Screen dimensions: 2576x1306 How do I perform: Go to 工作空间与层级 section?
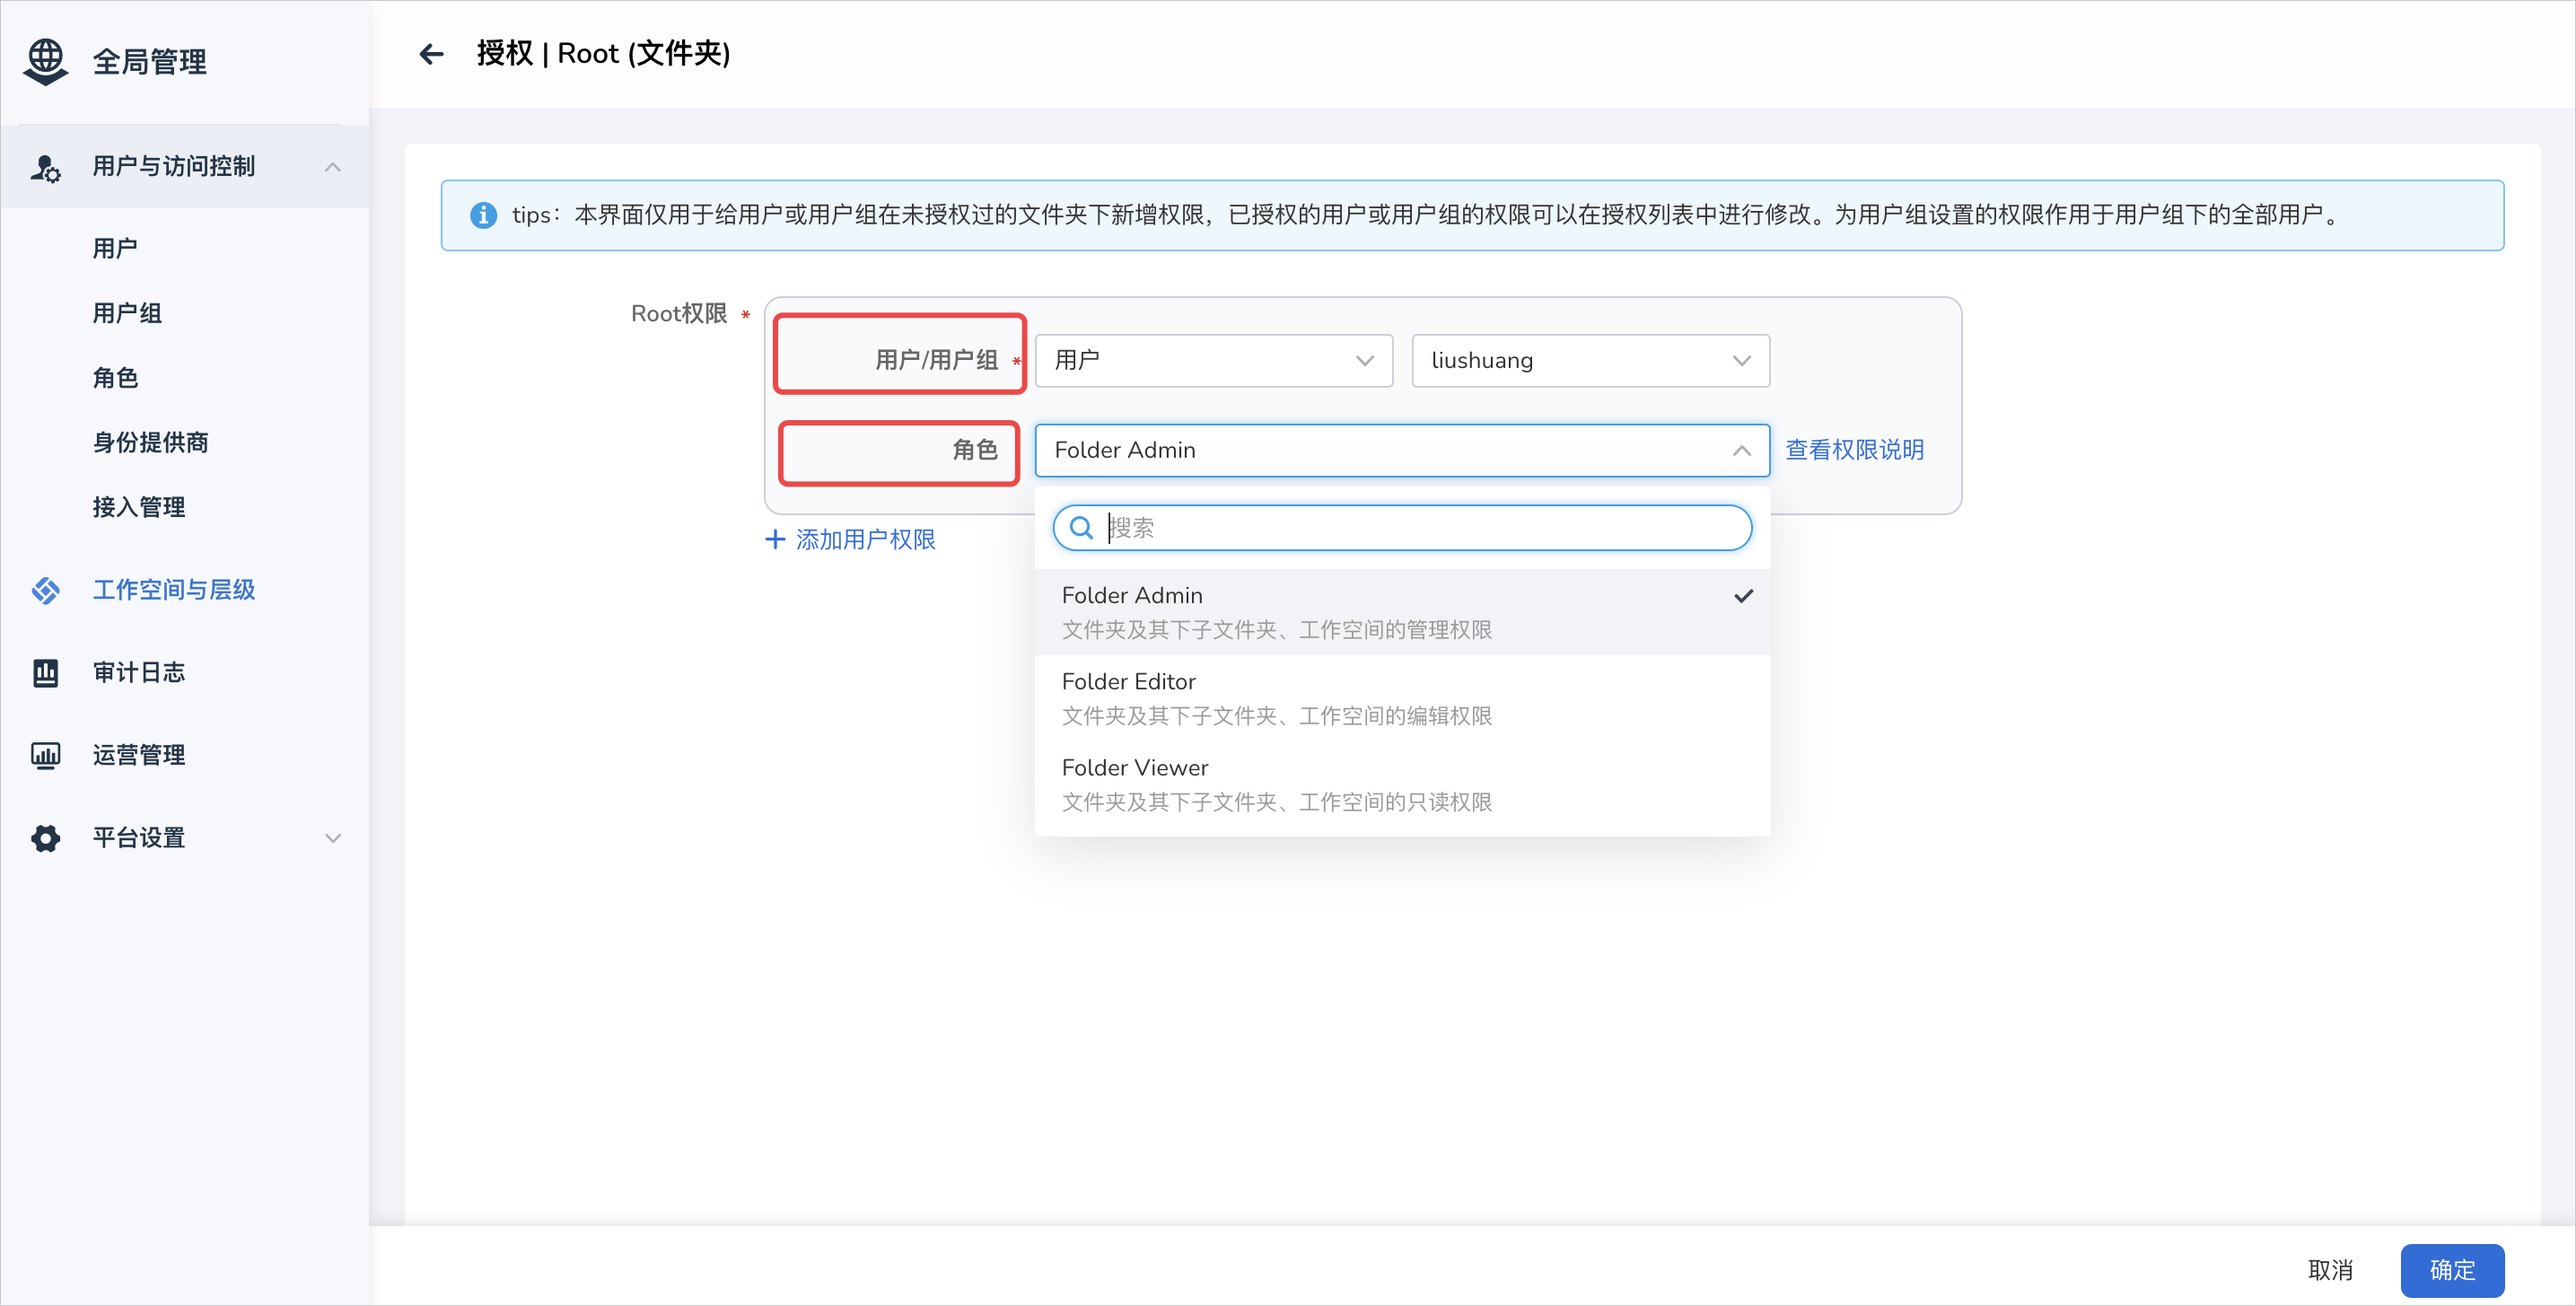click(x=173, y=590)
